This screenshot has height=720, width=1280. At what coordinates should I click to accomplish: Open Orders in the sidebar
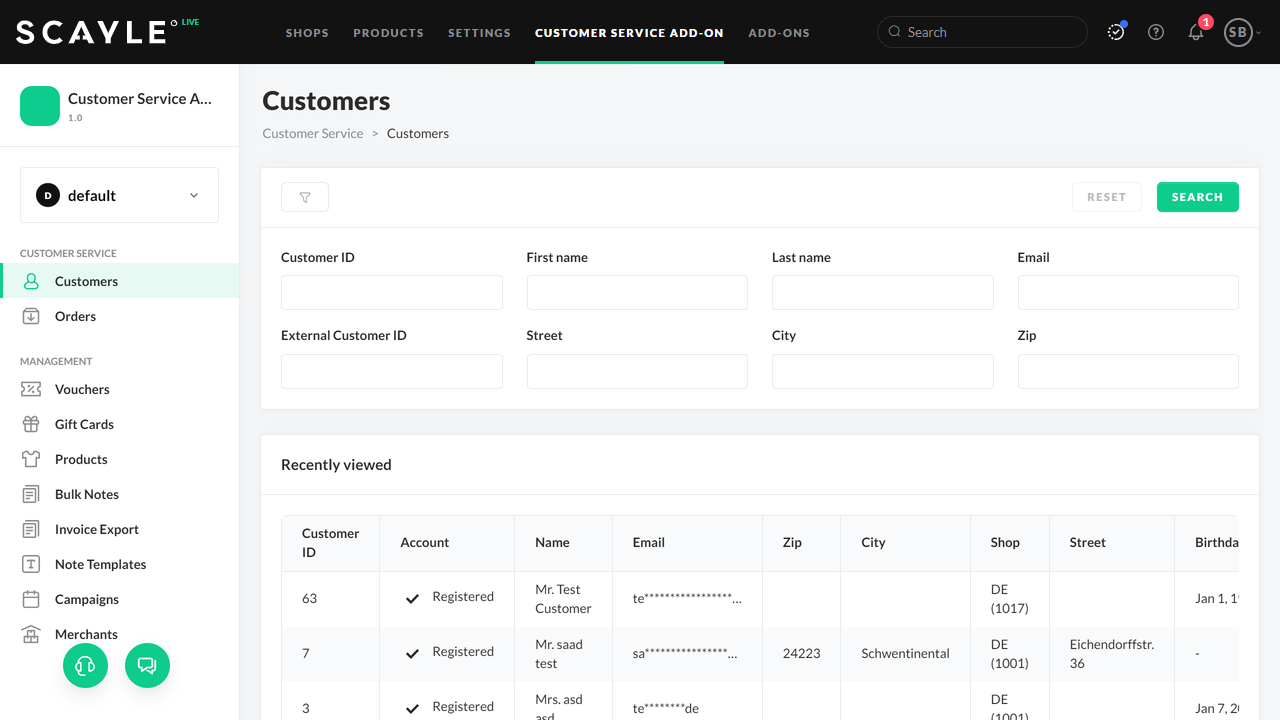coord(75,316)
